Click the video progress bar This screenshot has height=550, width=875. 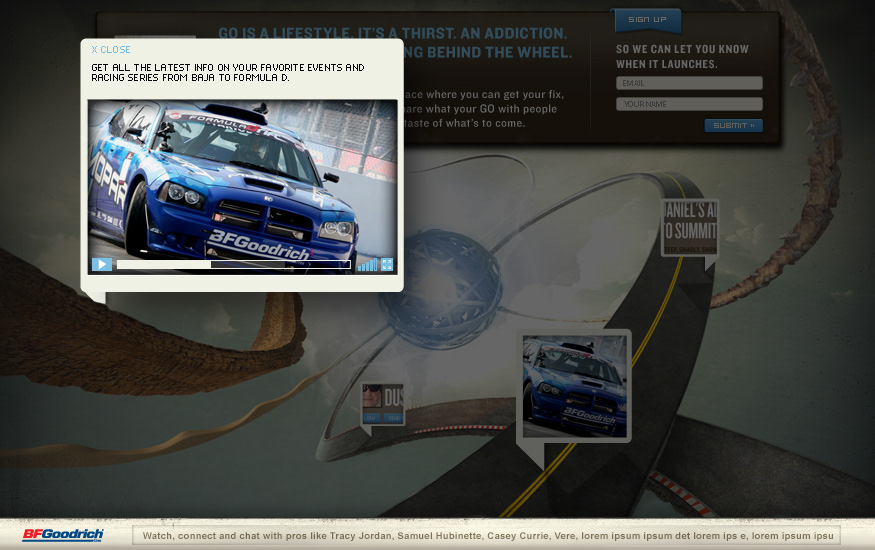pyautogui.click(x=233, y=264)
